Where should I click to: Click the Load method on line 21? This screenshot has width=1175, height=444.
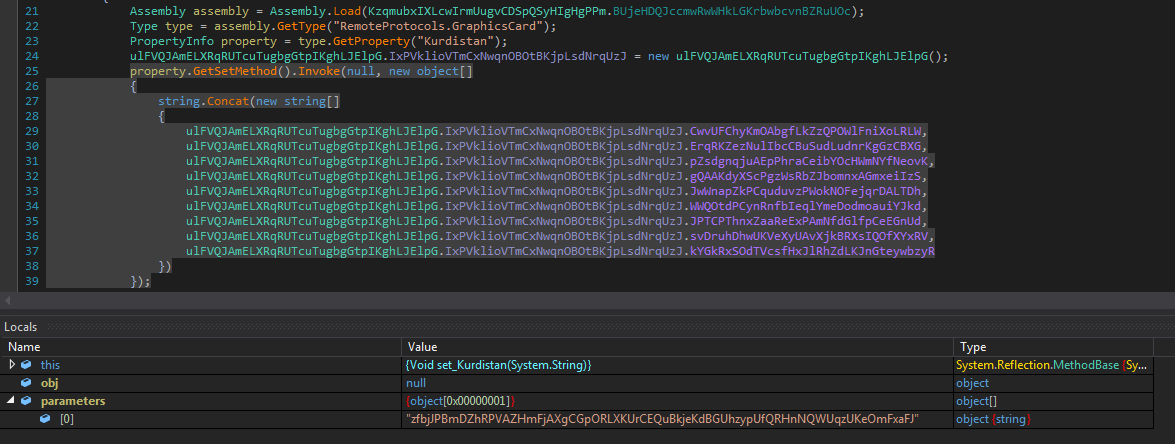348,11
